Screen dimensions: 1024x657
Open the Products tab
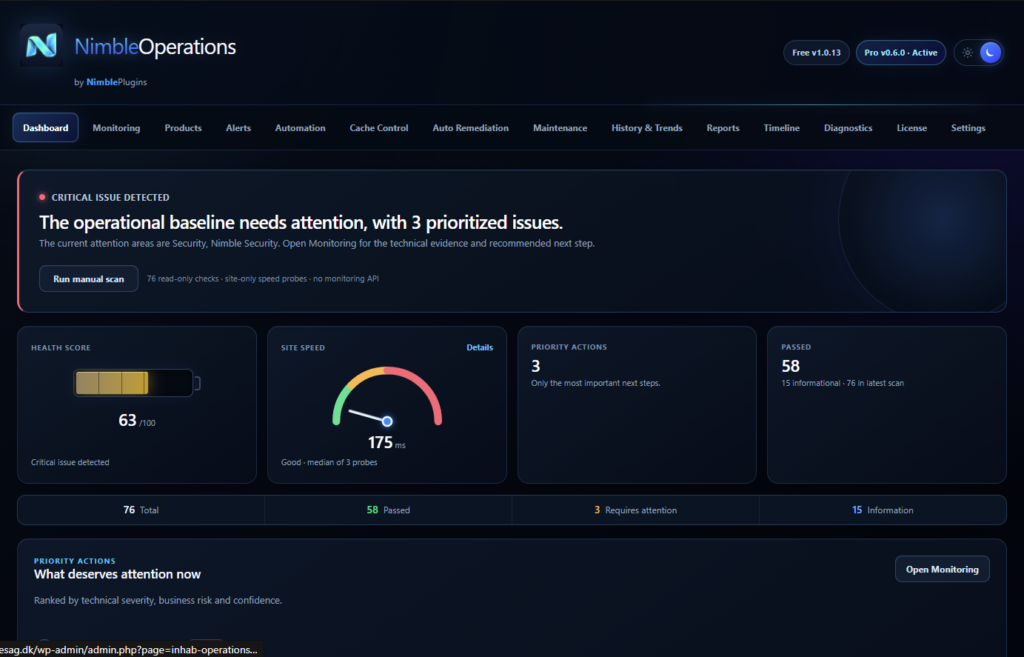click(183, 128)
